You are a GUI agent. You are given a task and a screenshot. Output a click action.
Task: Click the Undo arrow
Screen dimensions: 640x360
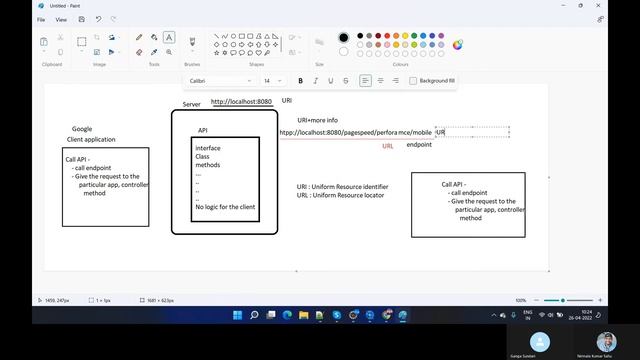(98, 19)
